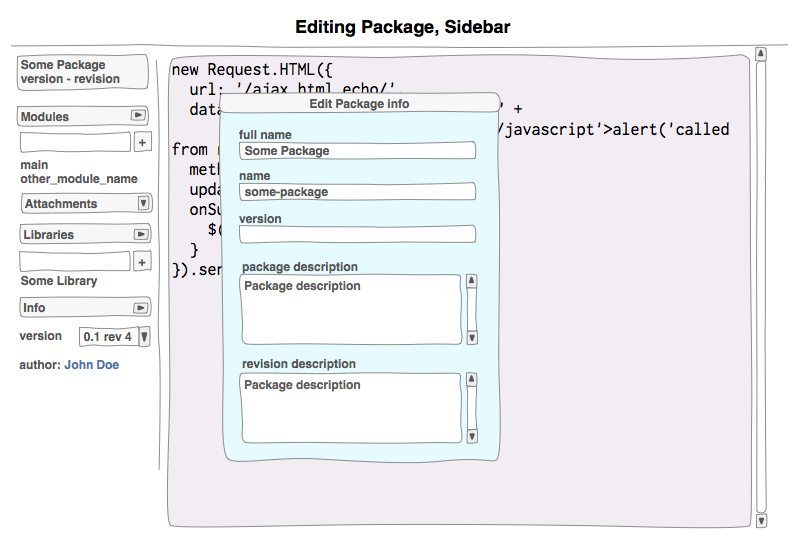This screenshot has width=806, height=536.
Task: Edit the package description textarea
Action: click(x=352, y=309)
